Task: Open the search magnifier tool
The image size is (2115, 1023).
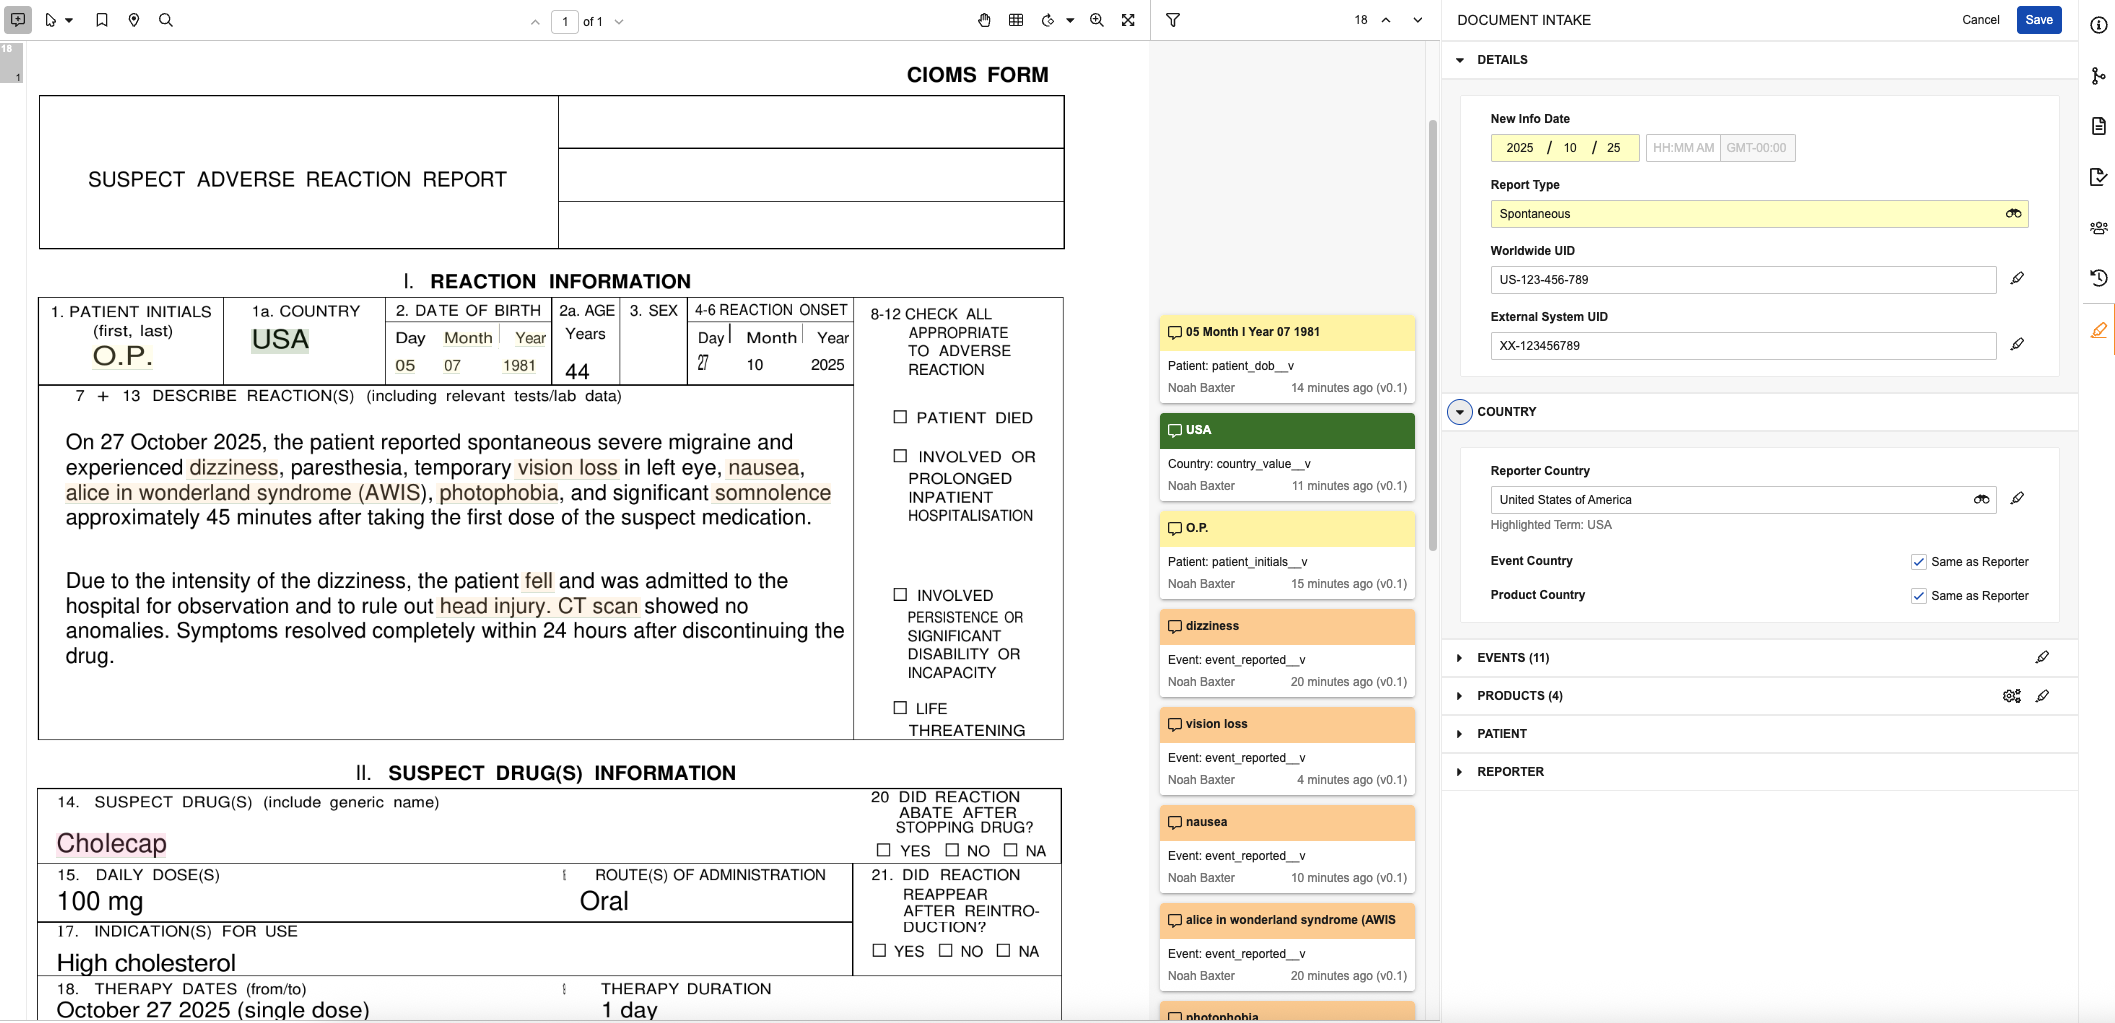Action: (x=166, y=20)
